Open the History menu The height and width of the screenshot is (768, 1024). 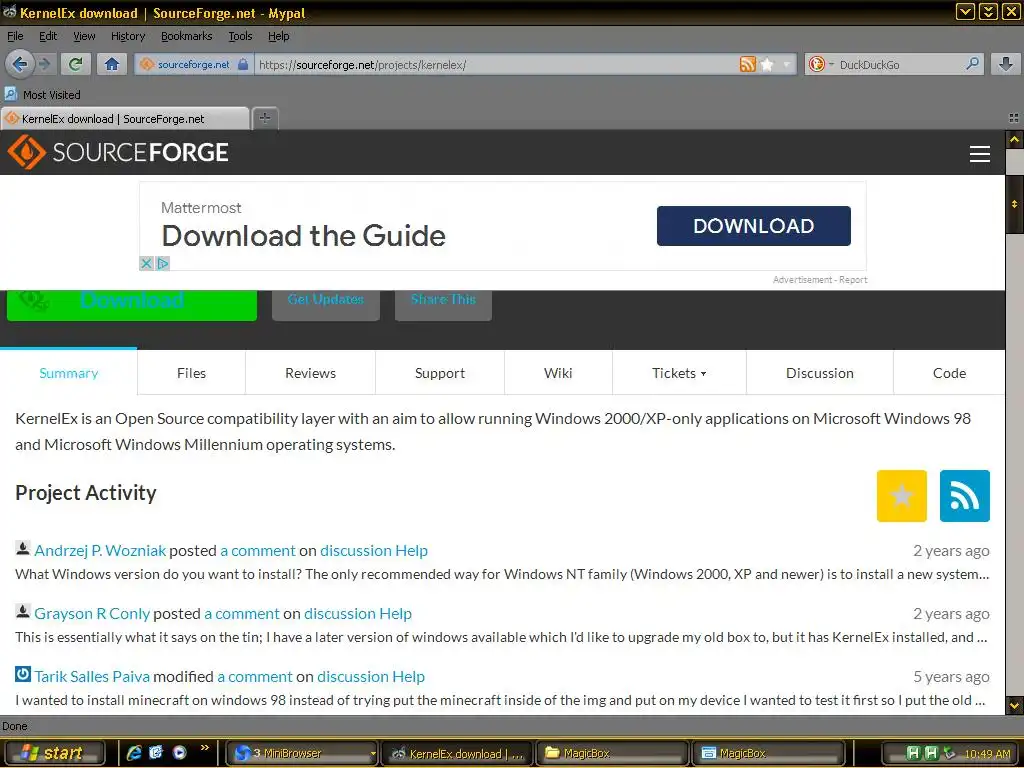128,36
